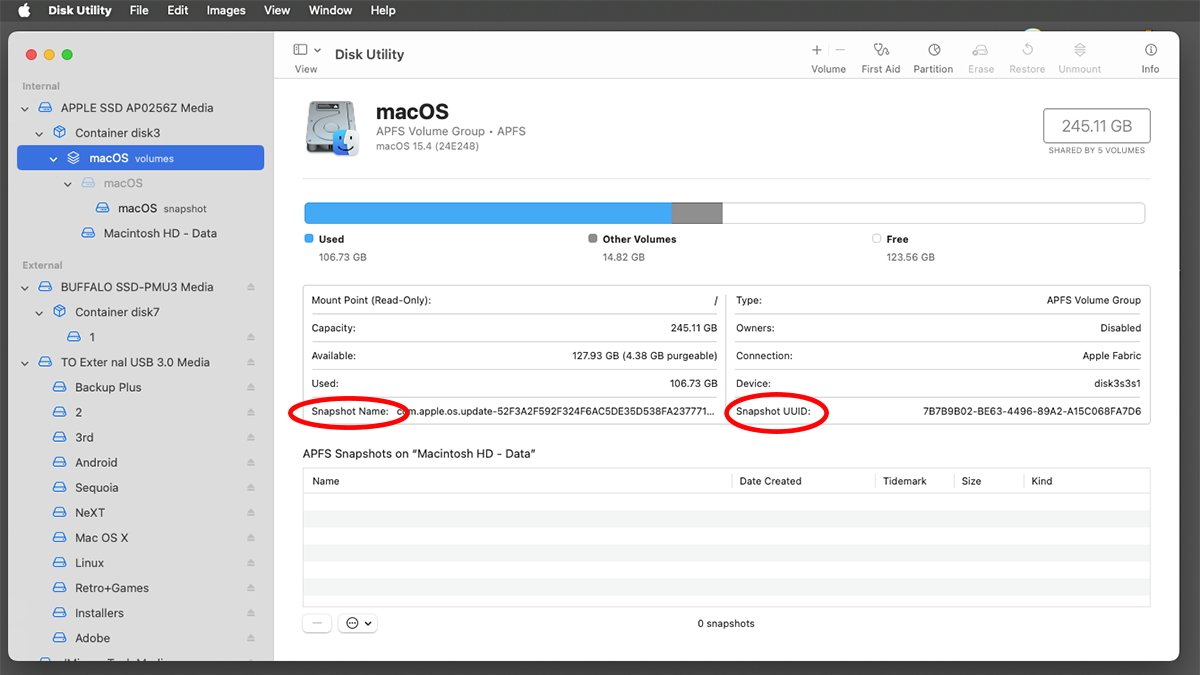Click the gray Other Volumes bar segment

[697, 213]
